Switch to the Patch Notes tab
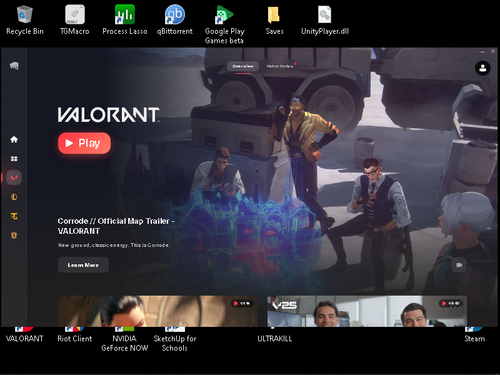 (x=280, y=66)
